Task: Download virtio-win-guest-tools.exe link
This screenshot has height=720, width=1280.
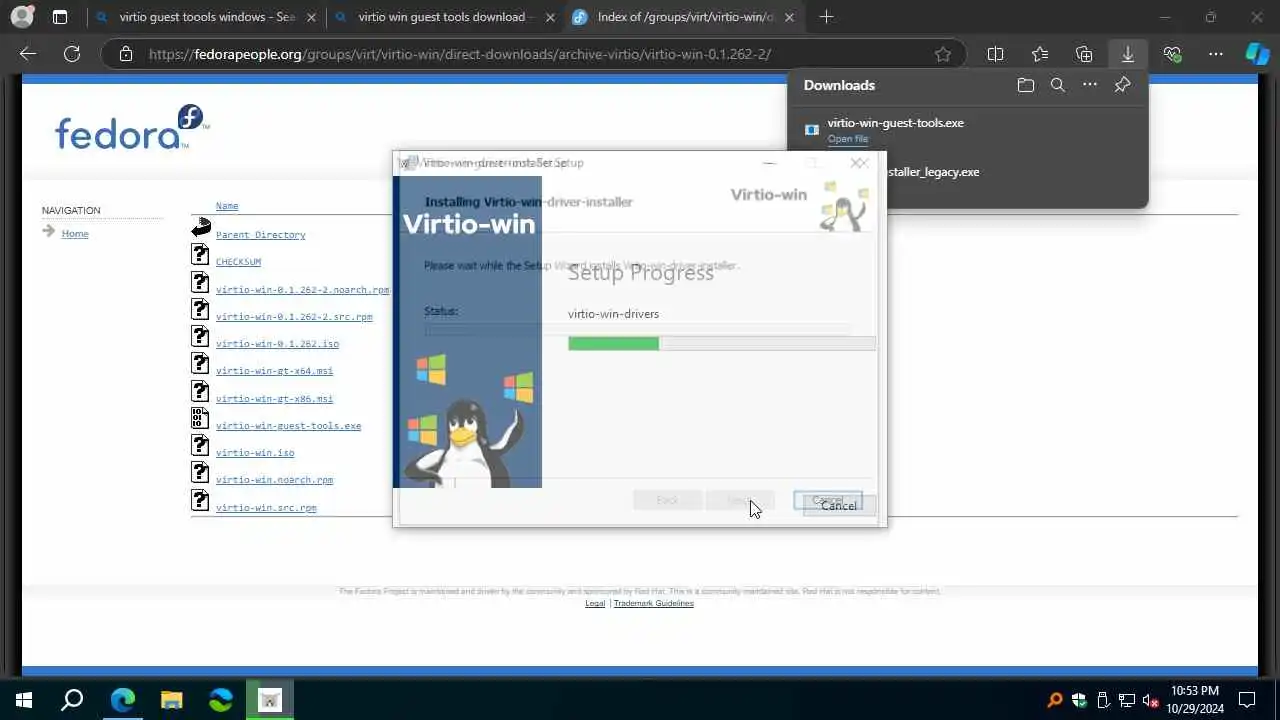Action: [x=288, y=425]
